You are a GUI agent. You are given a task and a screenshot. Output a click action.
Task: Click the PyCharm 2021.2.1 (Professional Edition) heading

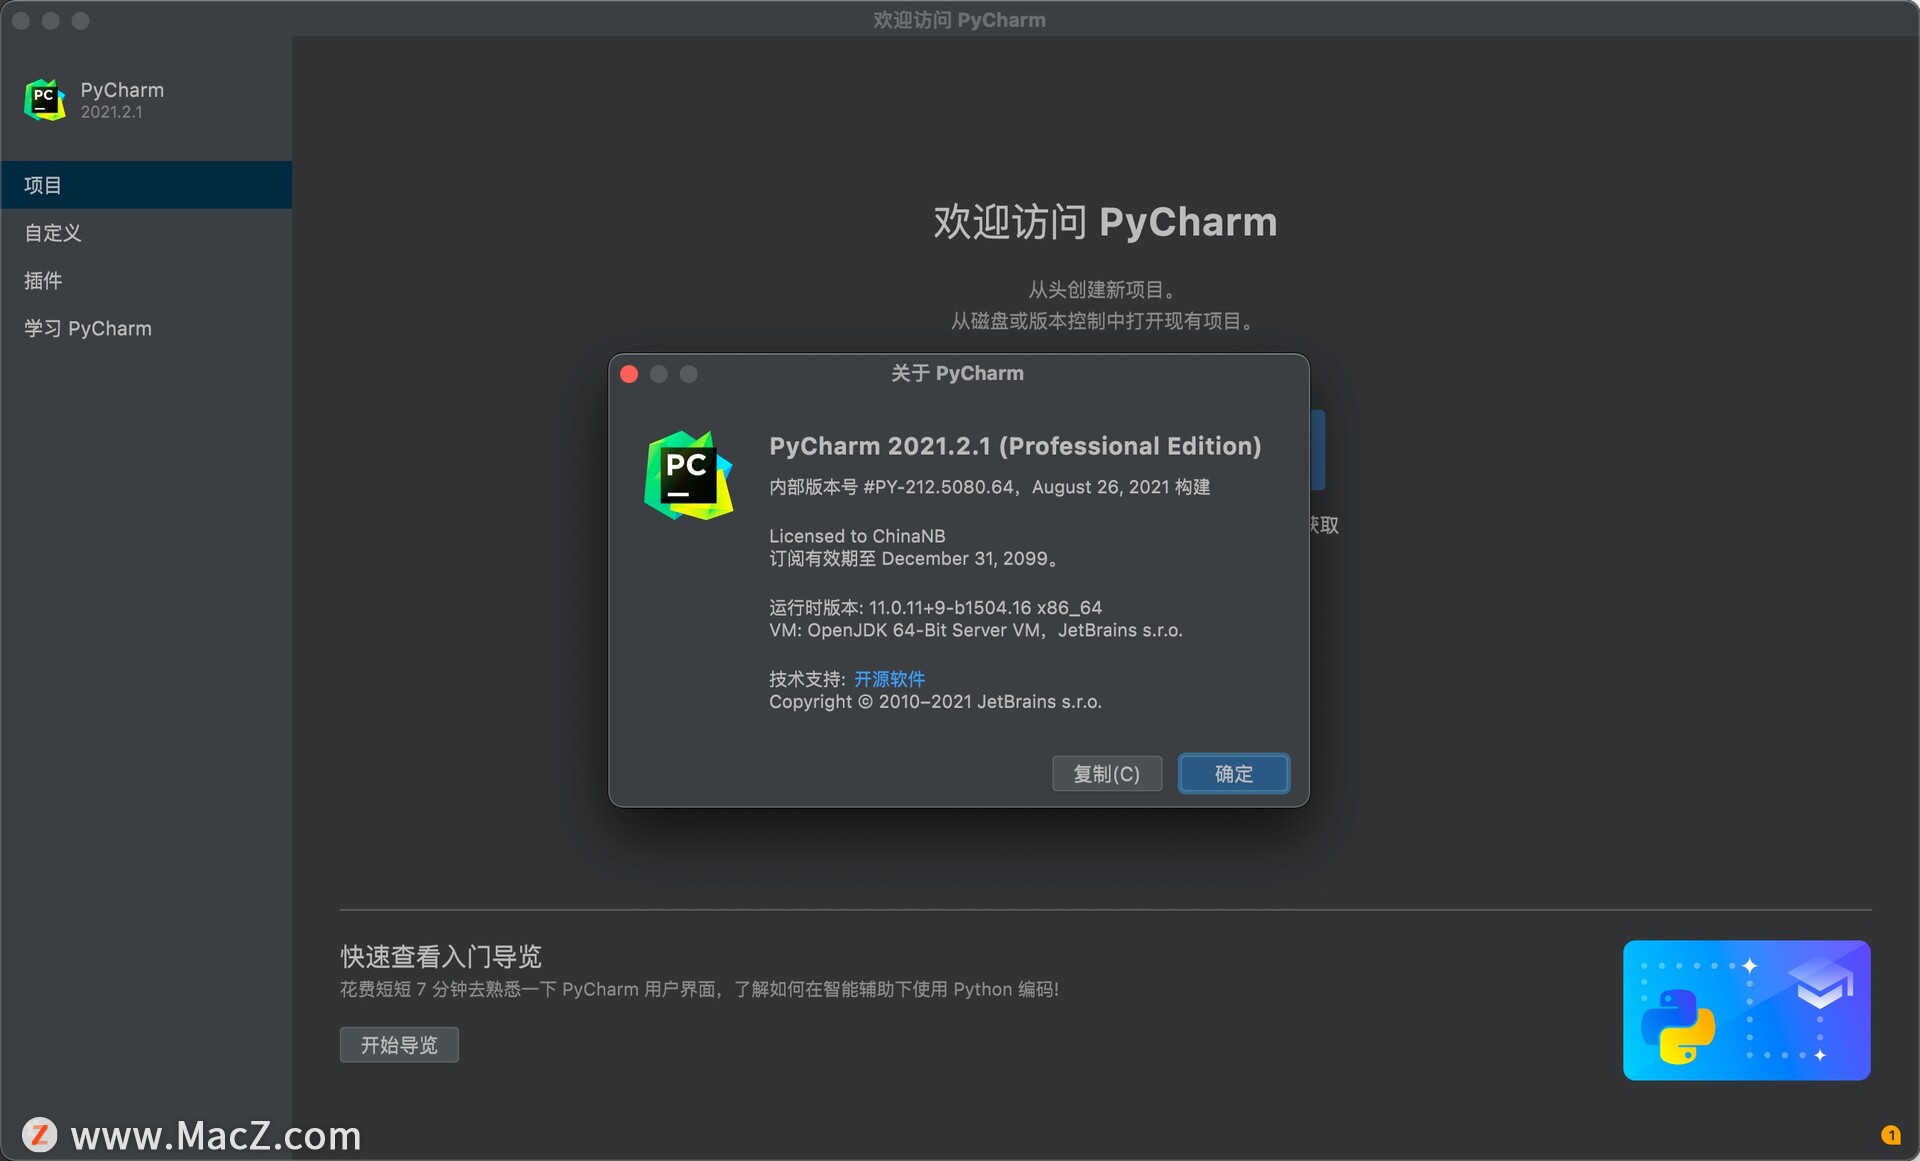click(x=1015, y=446)
